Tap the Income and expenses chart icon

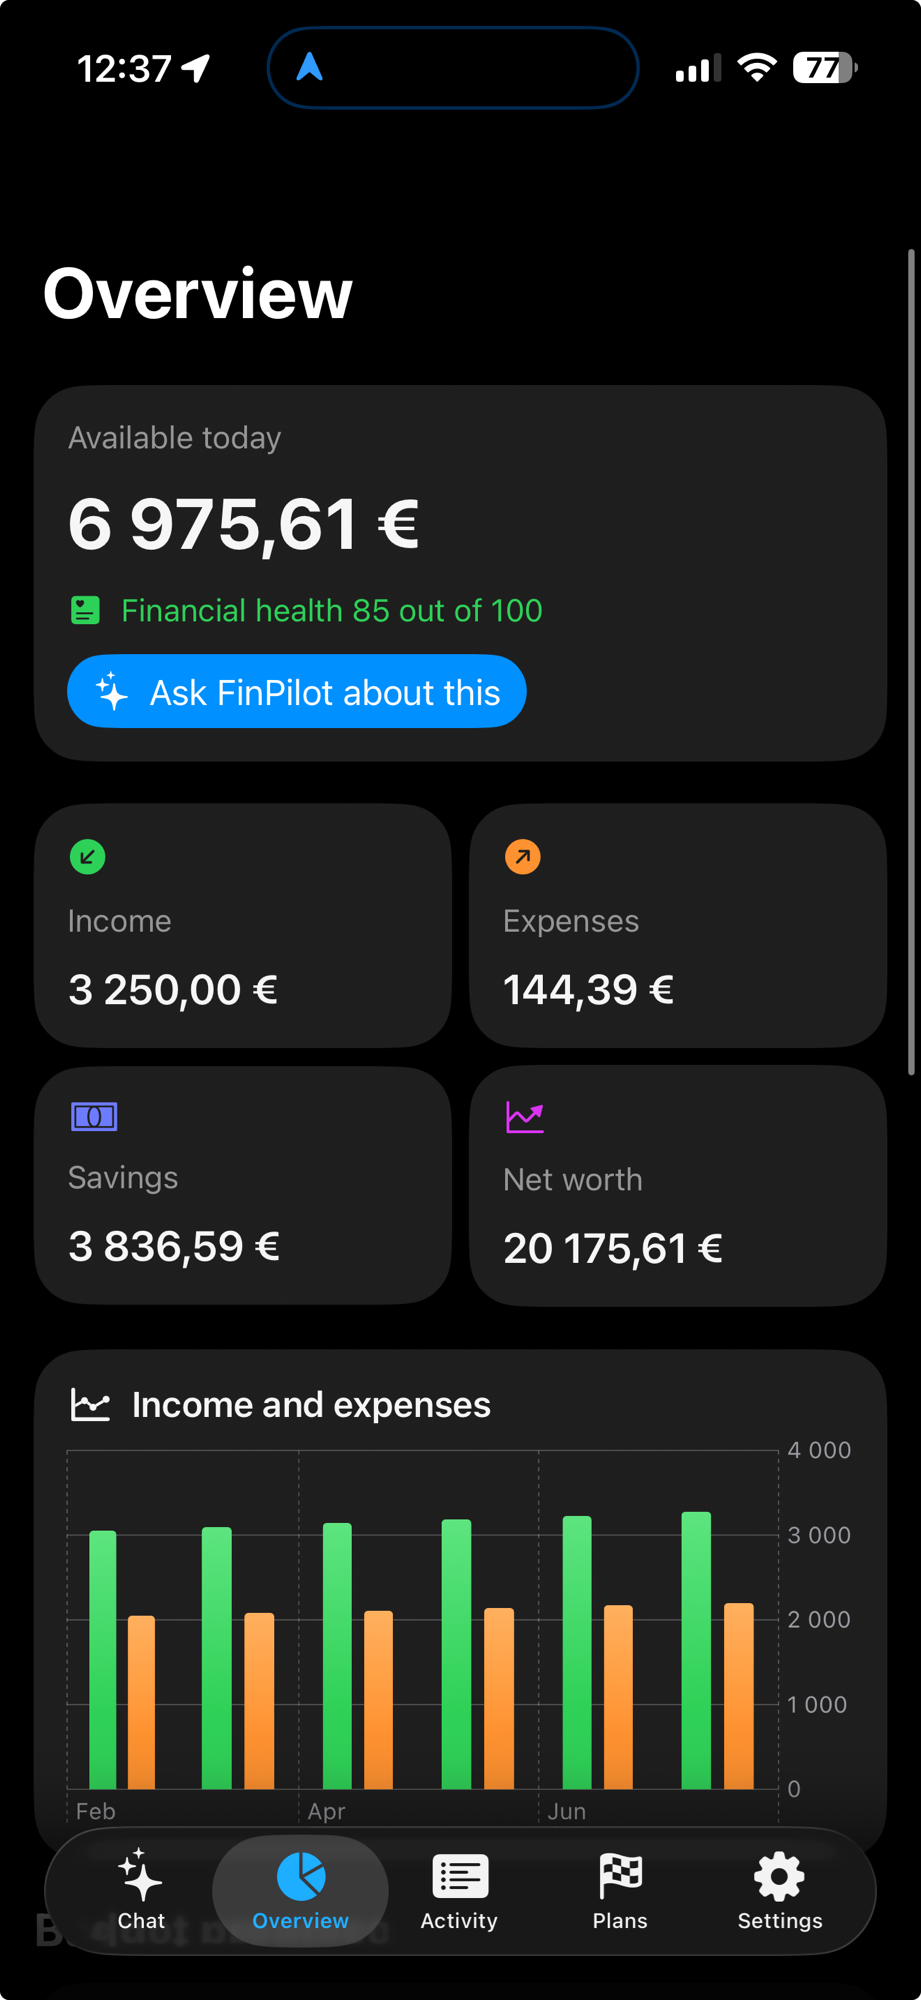tap(90, 1405)
